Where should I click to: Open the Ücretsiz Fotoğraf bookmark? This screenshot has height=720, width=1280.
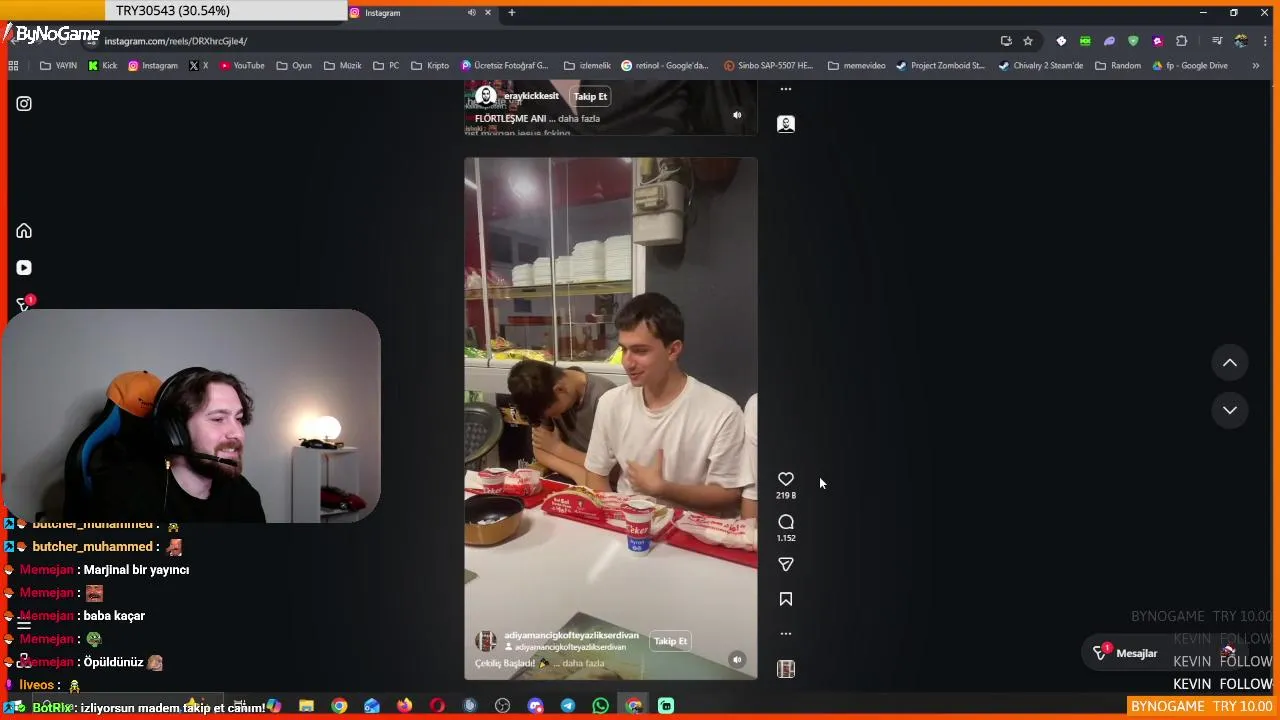point(505,66)
